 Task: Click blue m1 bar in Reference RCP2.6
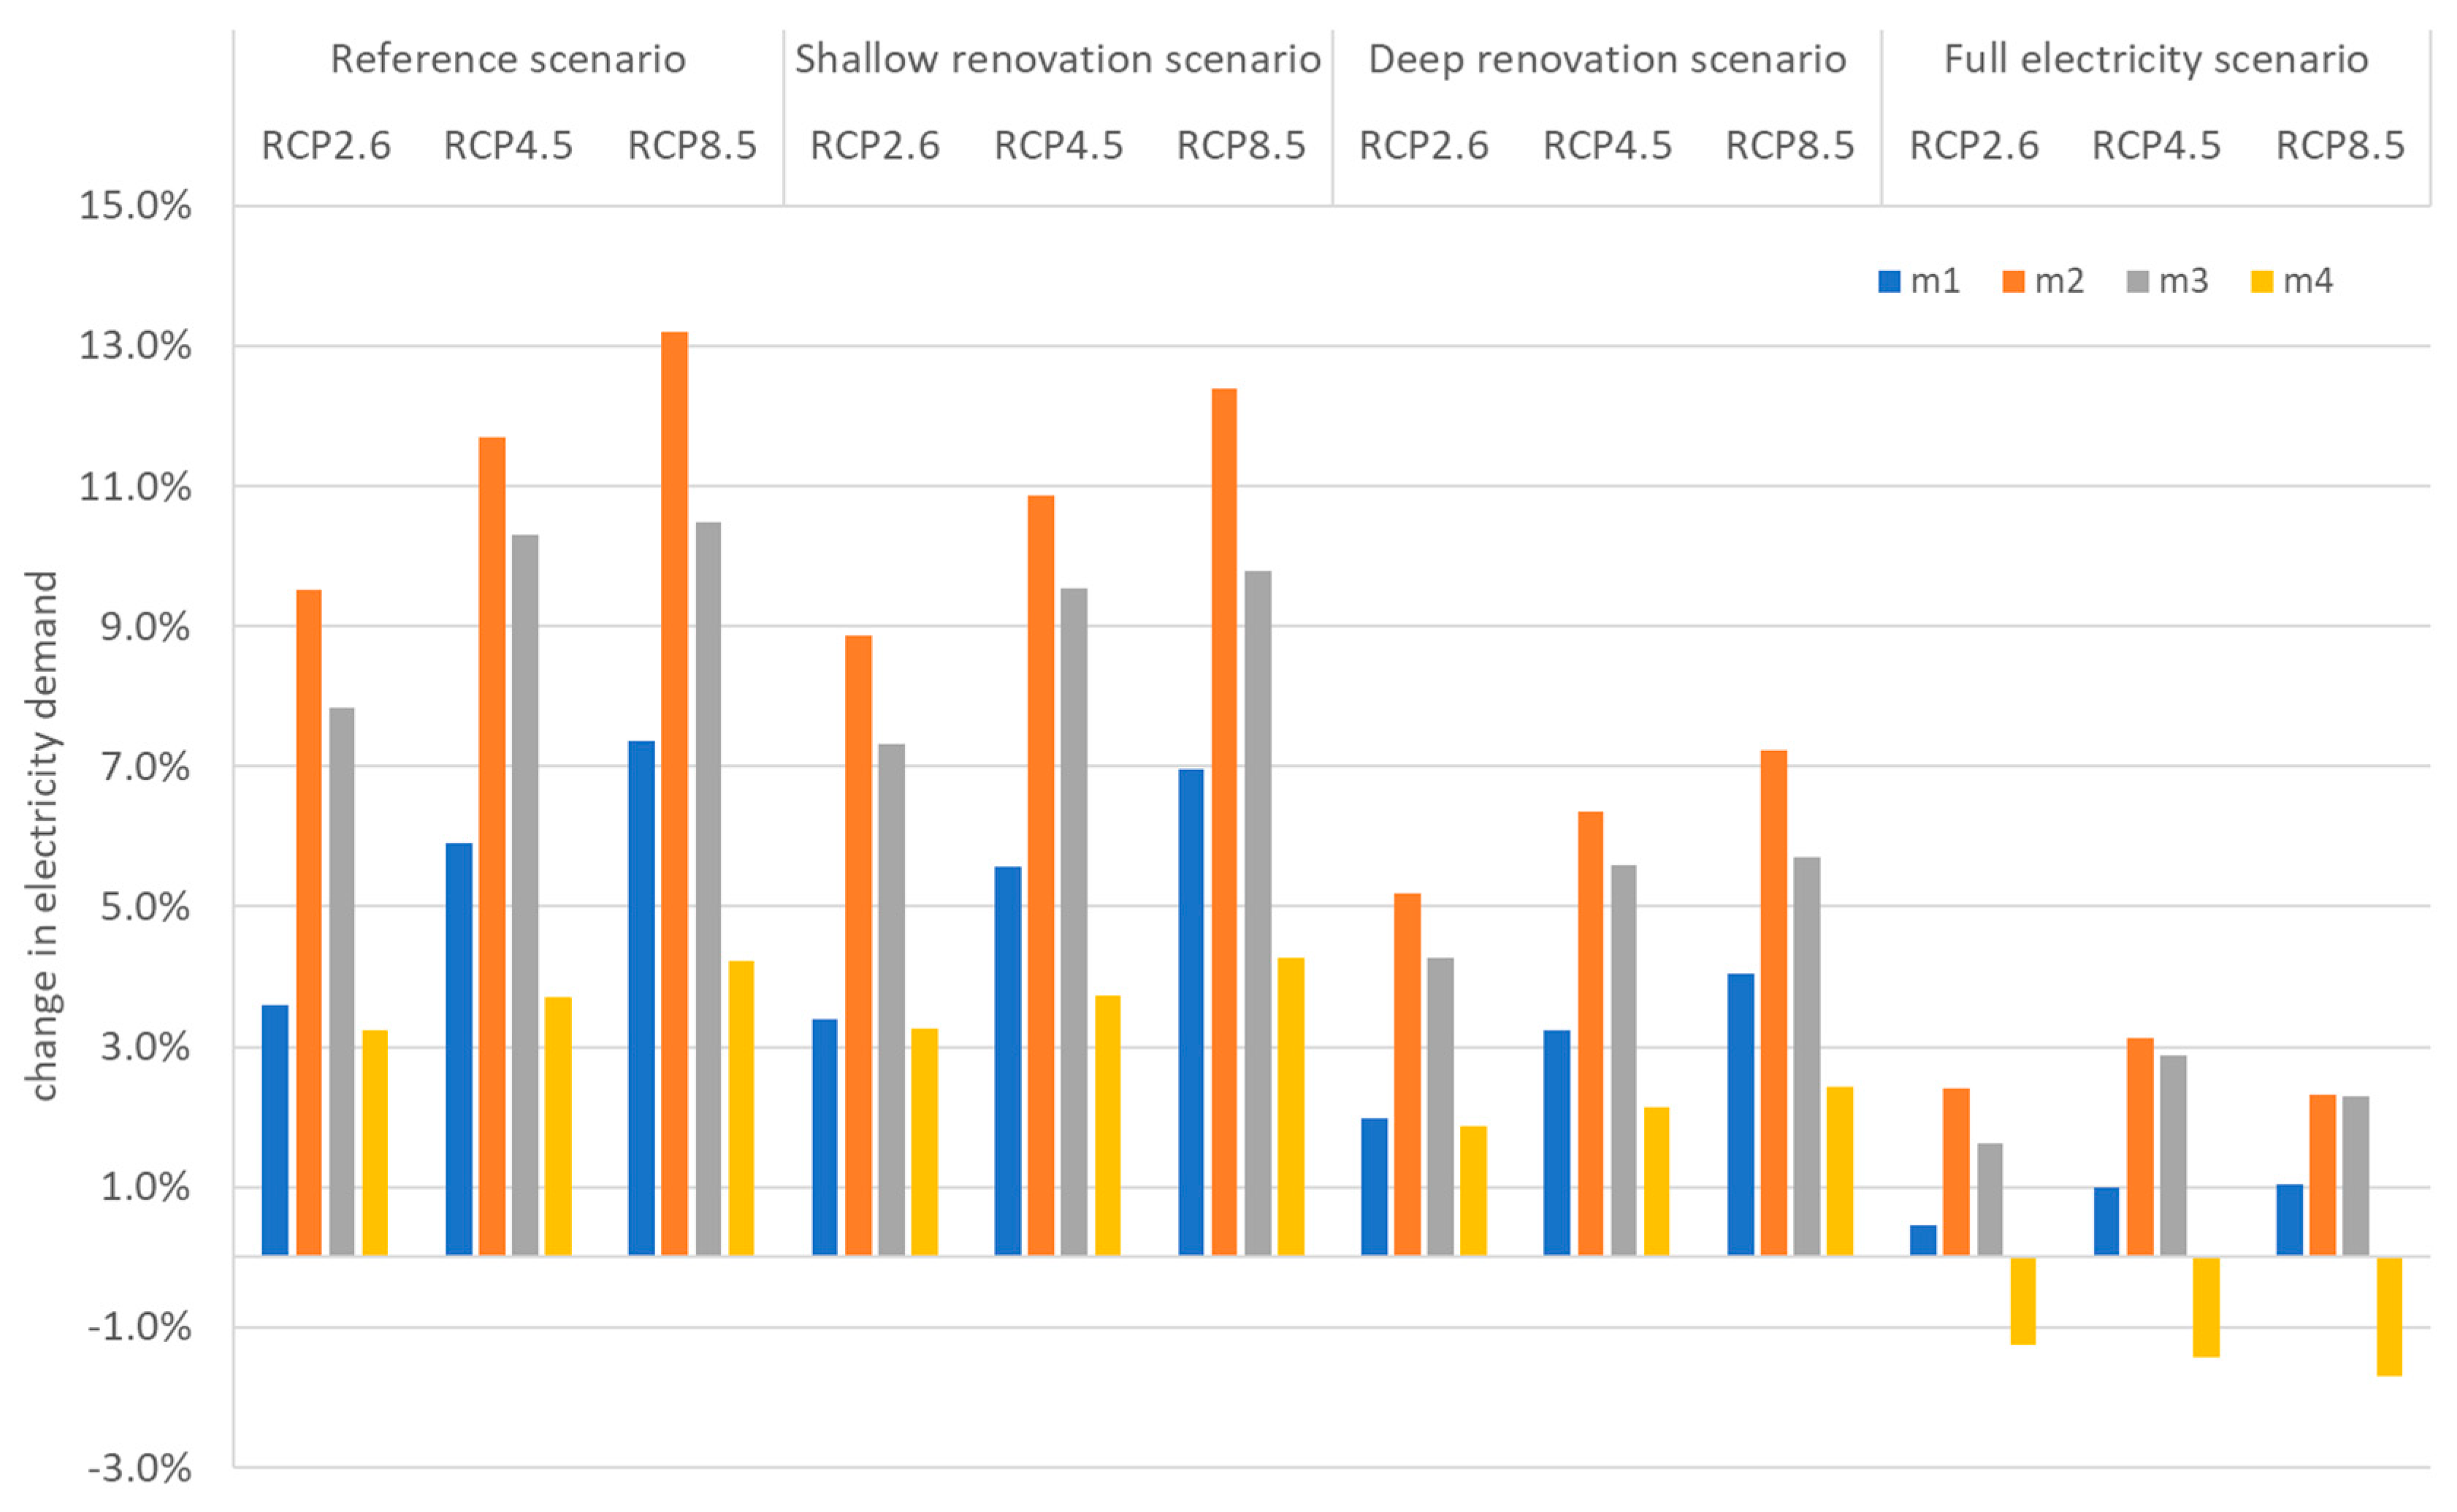275,1130
